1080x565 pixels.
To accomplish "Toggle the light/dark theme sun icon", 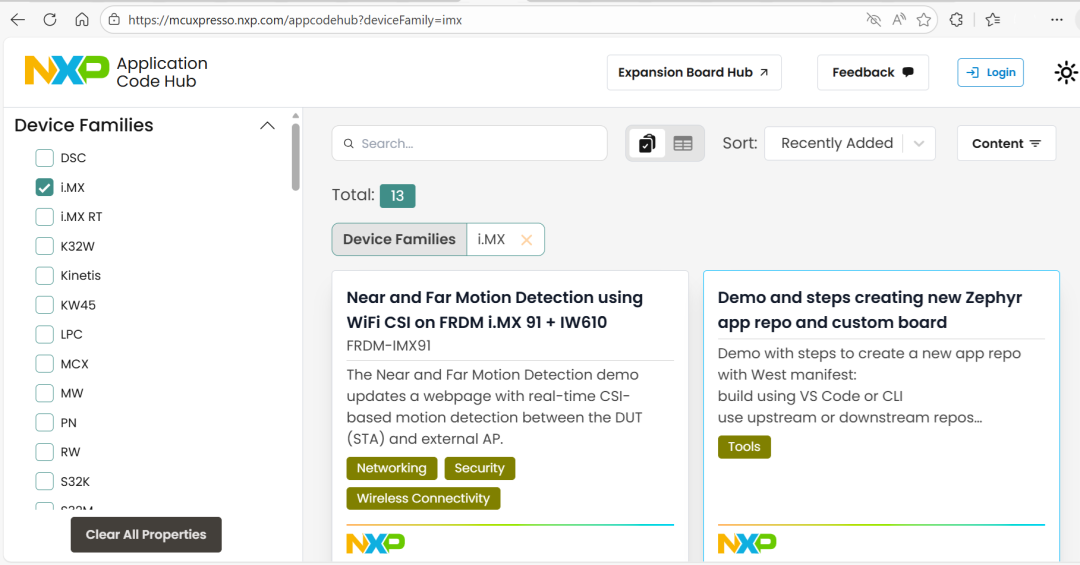I will click(x=1066, y=72).
